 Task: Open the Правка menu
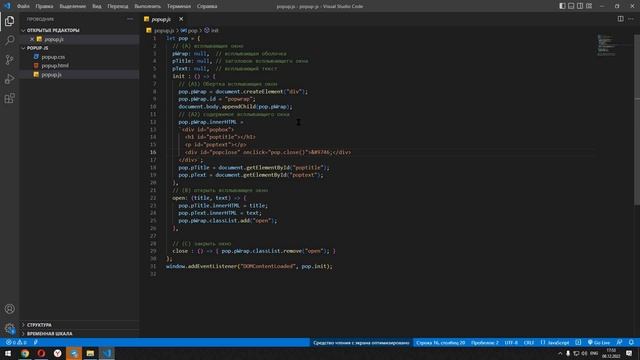click(44, 6)
